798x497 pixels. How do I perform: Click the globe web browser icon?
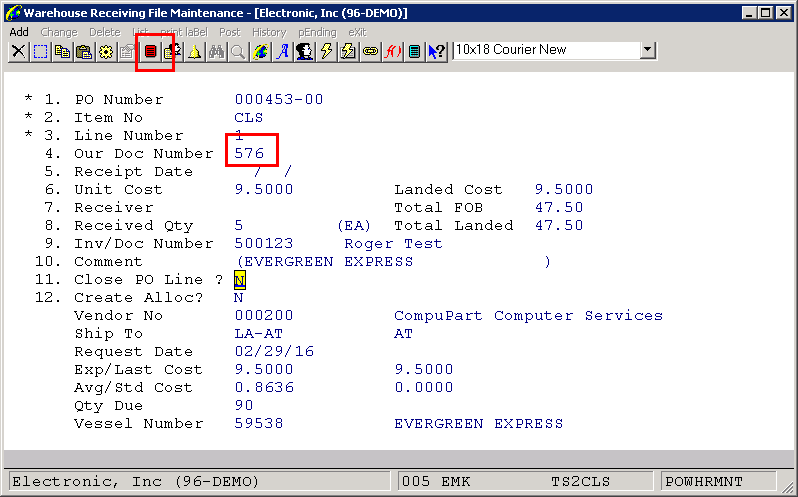click(260, 51)
